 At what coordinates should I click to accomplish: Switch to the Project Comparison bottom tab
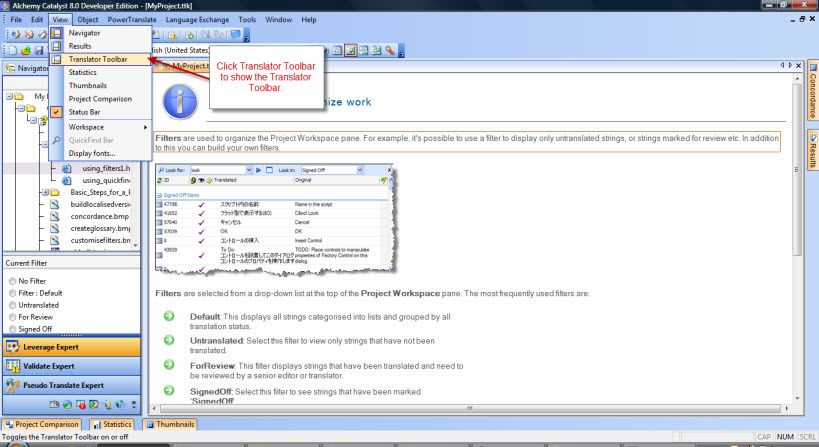[42, 425]
